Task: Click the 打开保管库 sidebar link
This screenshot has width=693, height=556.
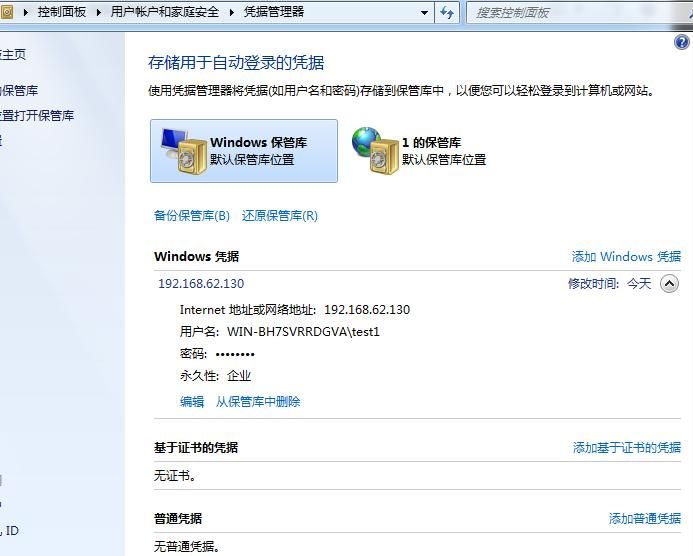Action: click(37, 116)
